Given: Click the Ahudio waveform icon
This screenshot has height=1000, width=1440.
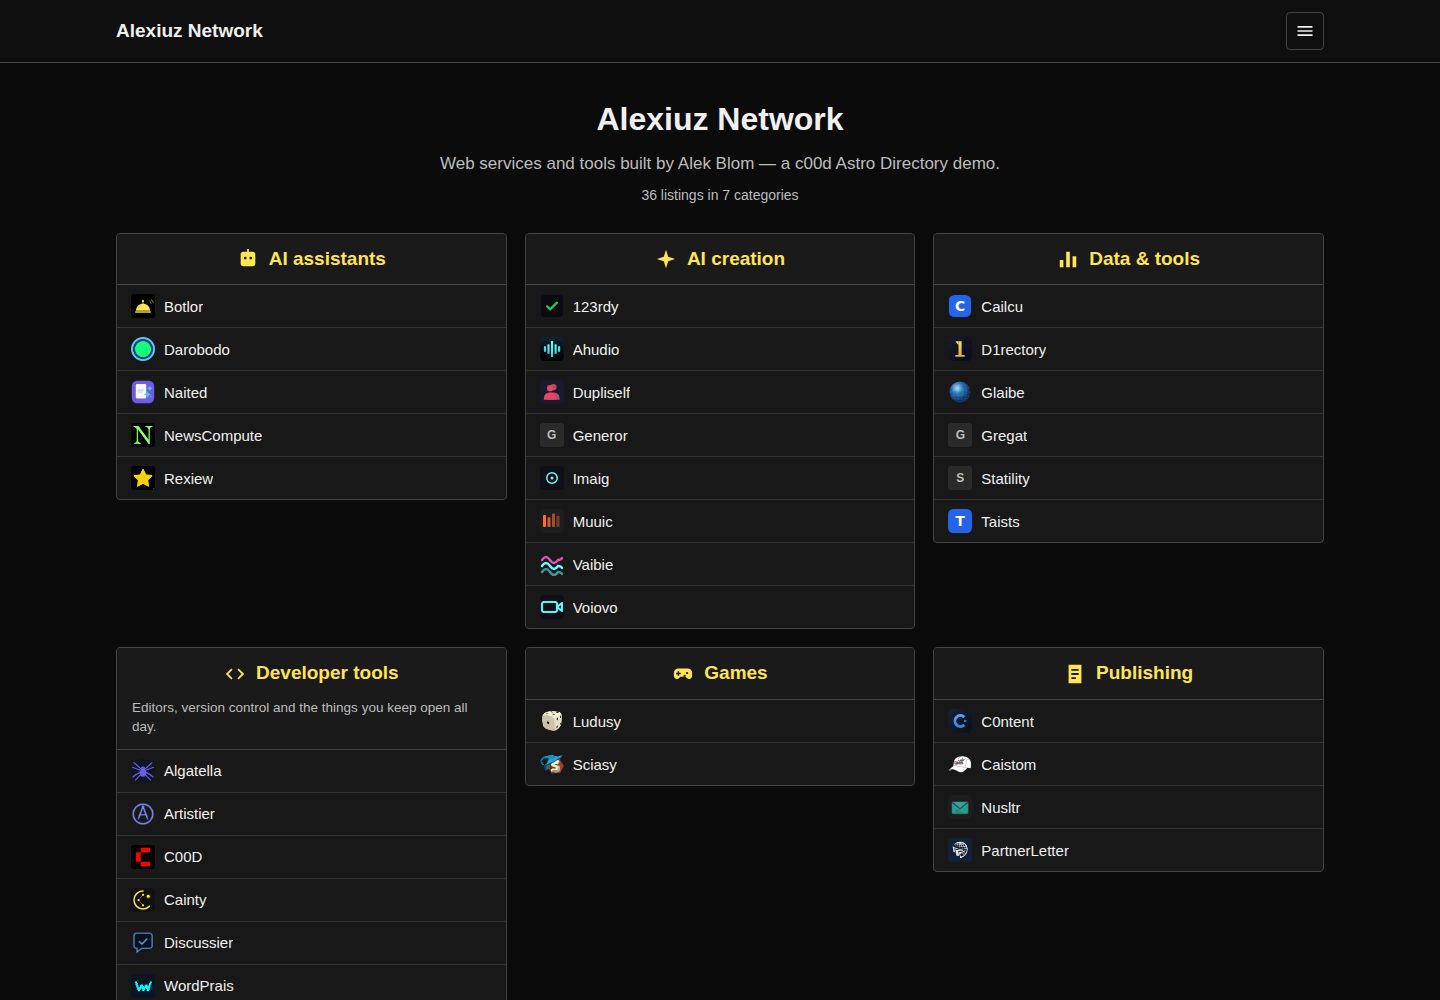Looking at the screenshot, I should pos(552,349).
